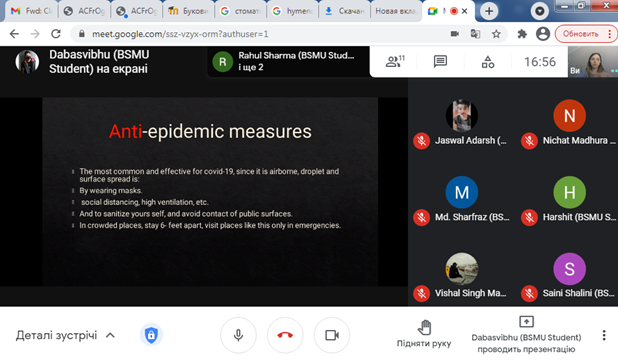Image resolution: width=618 pixels, height=363 pixels.
Task: Bookmark this page with star icon
Action: tap(496, 34)
